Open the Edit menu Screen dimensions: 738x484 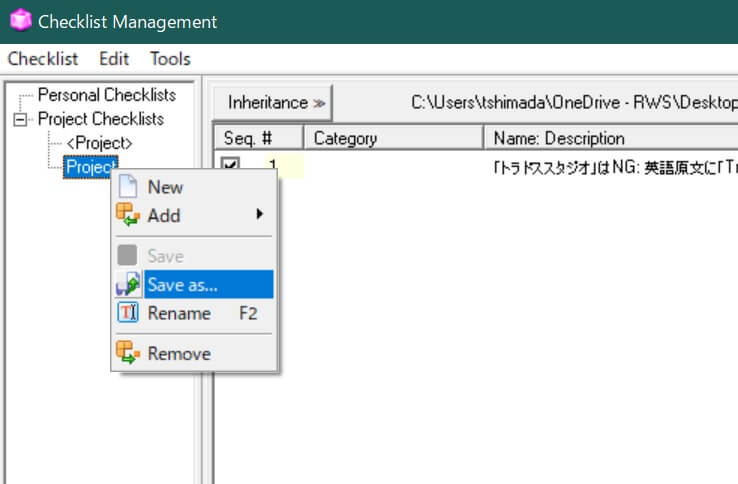click(113, 59)
